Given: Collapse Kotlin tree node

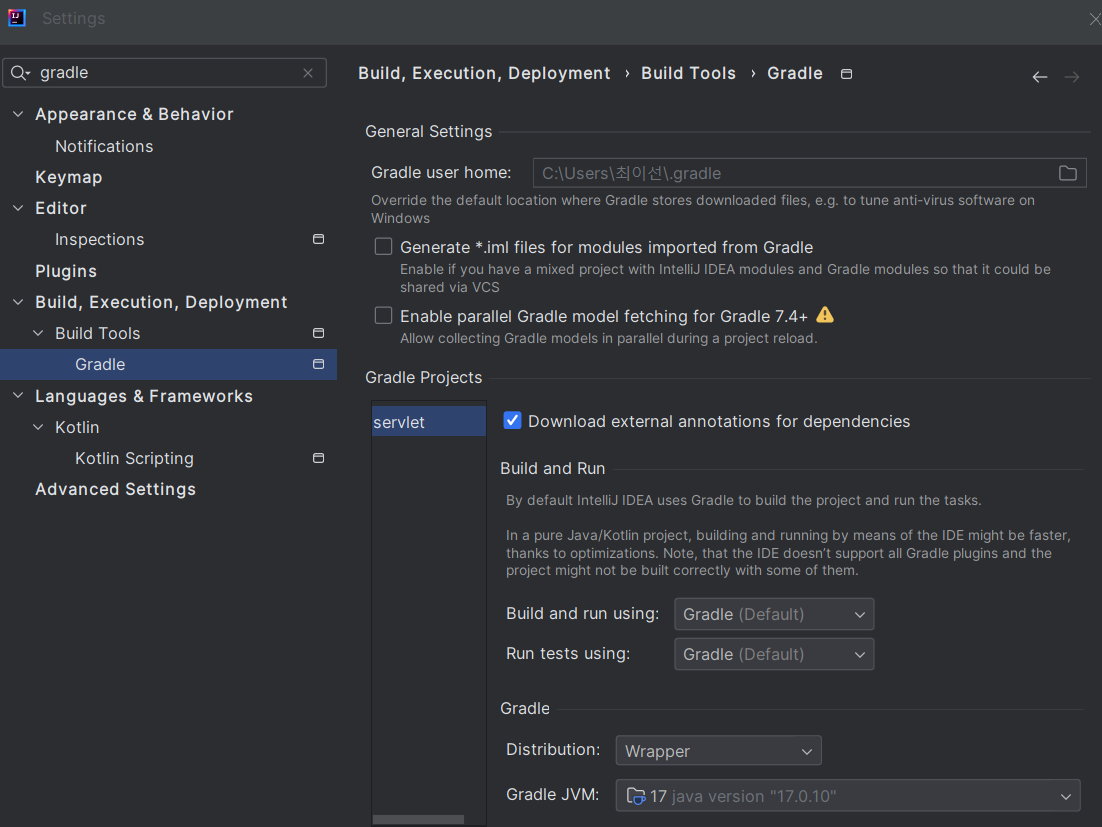Looking at the screenshot, I should click(39, 427).
